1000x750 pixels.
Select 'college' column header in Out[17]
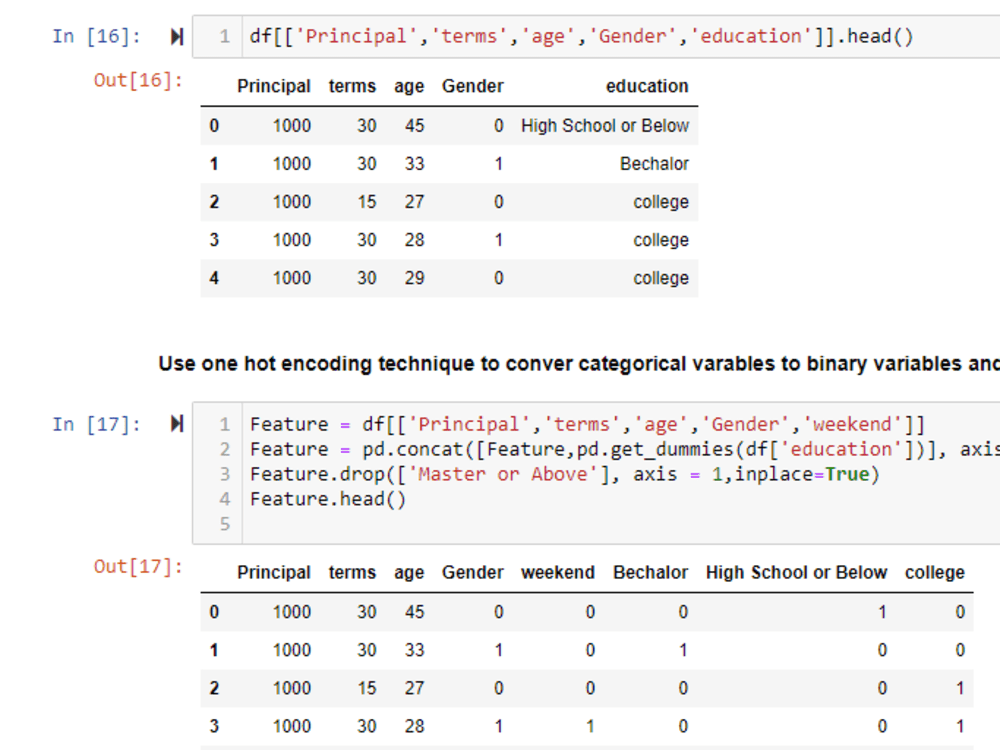point(934,573)
